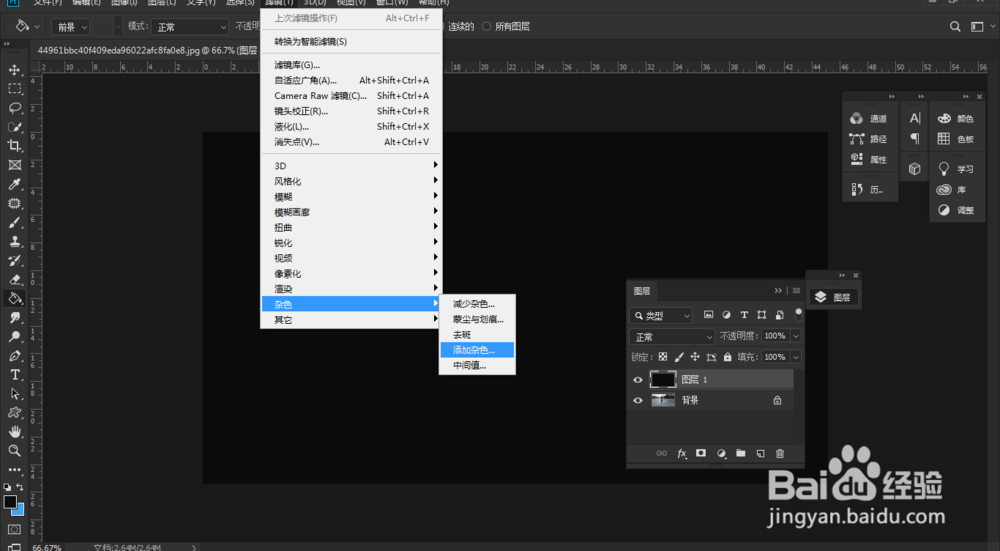The width and height of the screenshot is (1000, 551).
Task: Select the Frame tool
Action: click(15, 165)
